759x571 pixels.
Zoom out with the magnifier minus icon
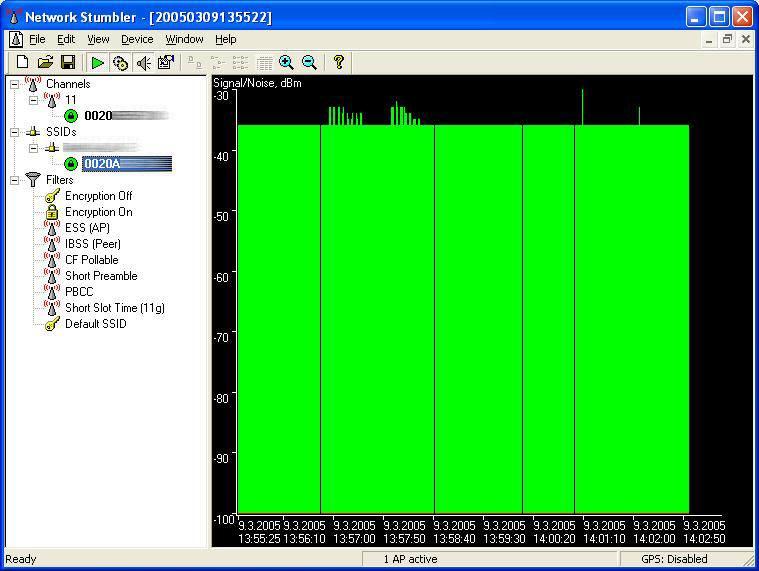[x=309, y=62]
